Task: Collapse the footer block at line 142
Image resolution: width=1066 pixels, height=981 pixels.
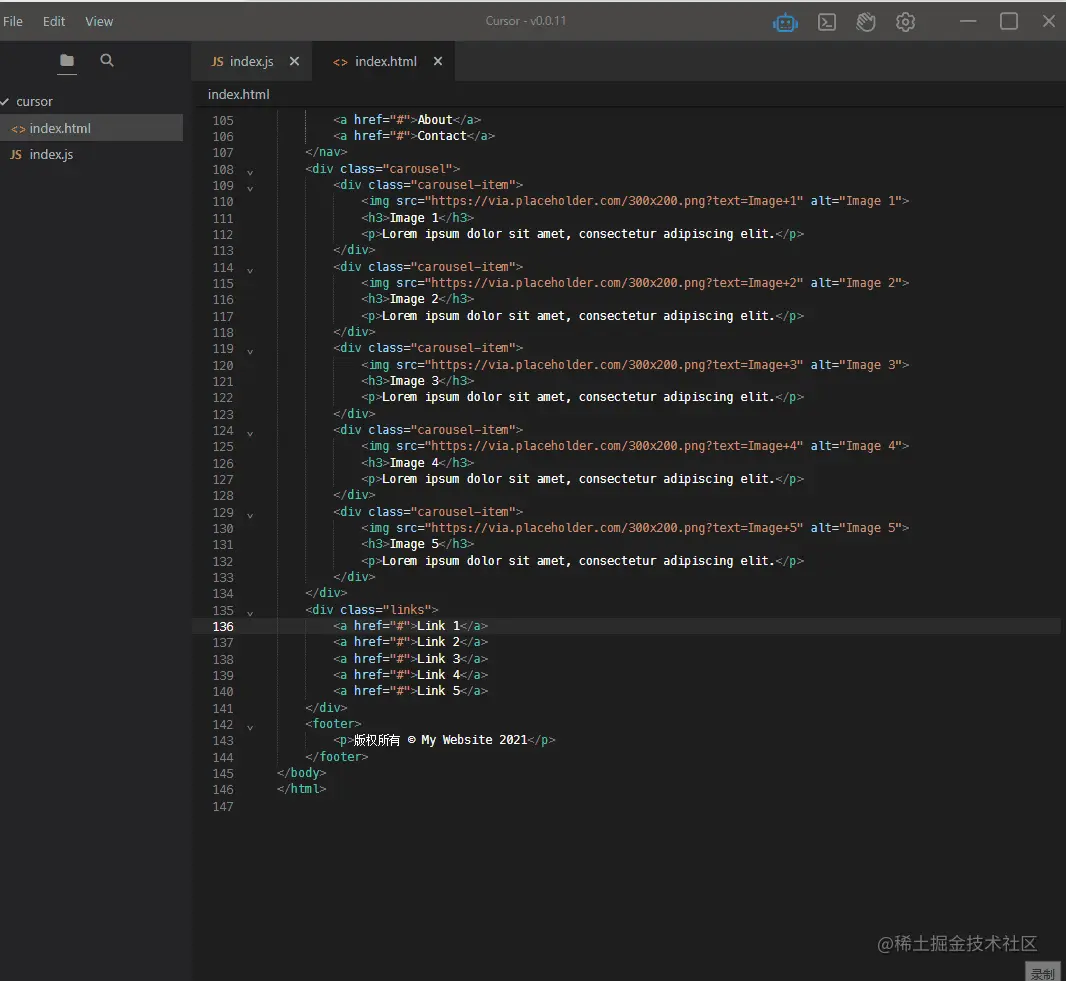Action: [x=250, y=726]
